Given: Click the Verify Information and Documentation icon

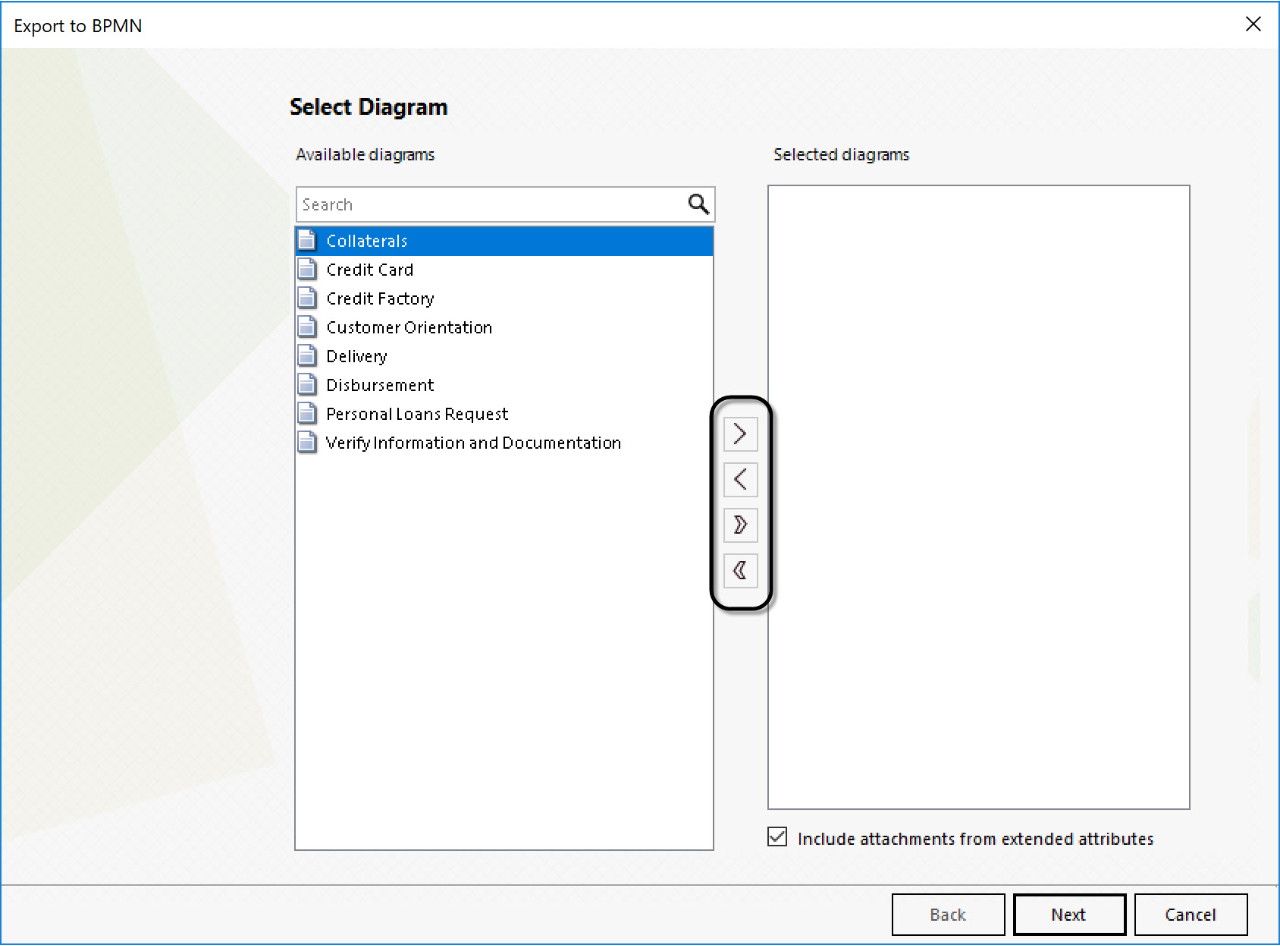Looking at the screenshot, I should [x=308, y=443].
